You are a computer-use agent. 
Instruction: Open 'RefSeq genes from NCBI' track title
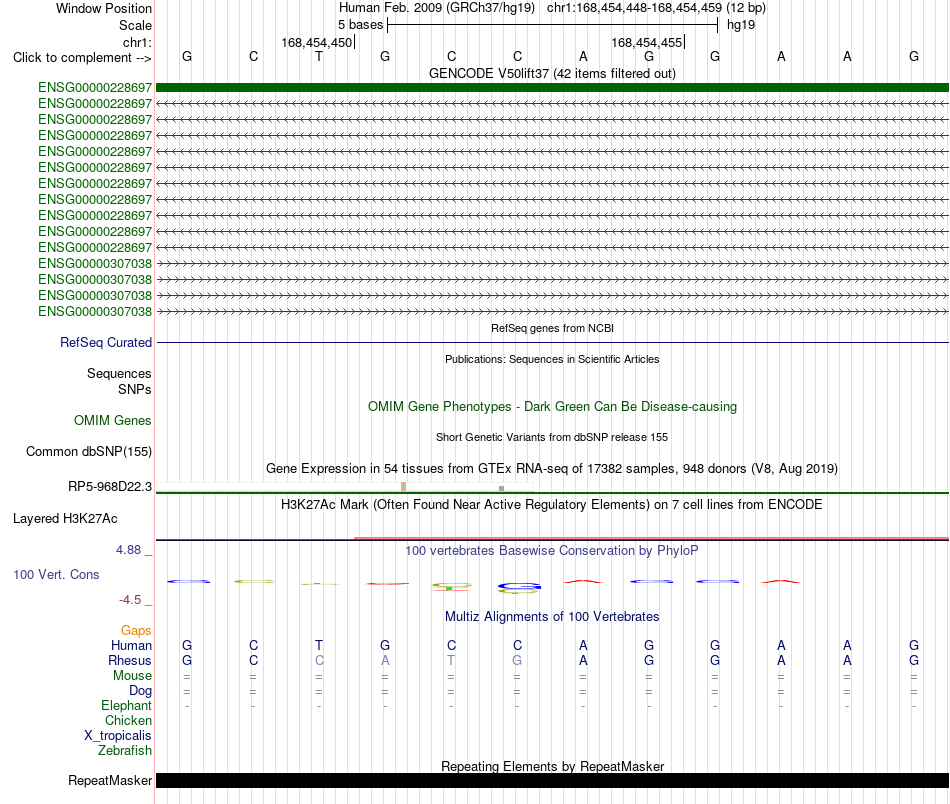click(552, 328)
